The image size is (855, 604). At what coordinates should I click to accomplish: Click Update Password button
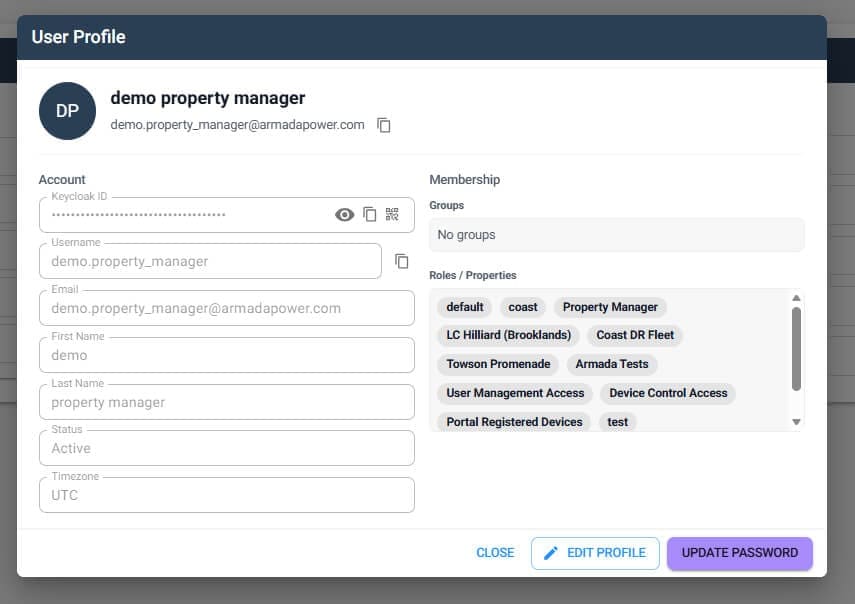point(740,553)
